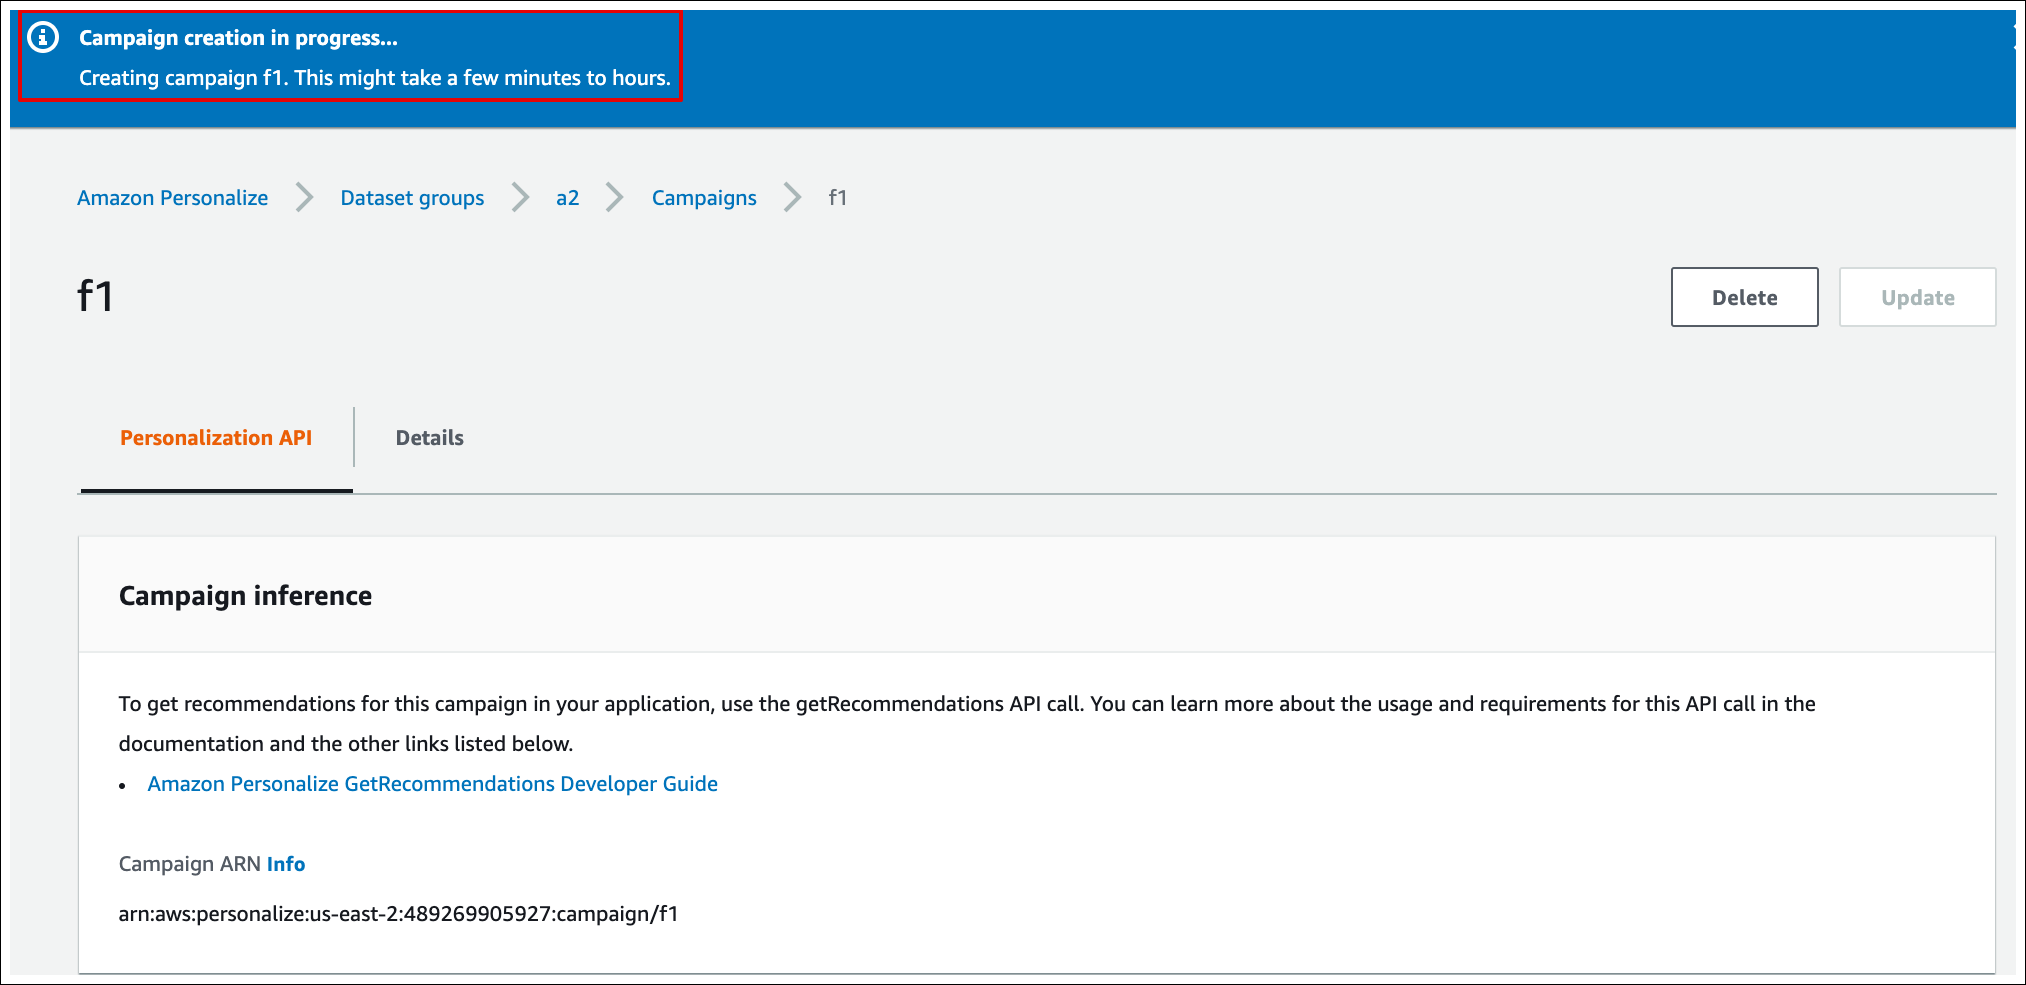The image size is (2026, 985).
Task: Select the Personalization API tab
Action: [216, 438]
